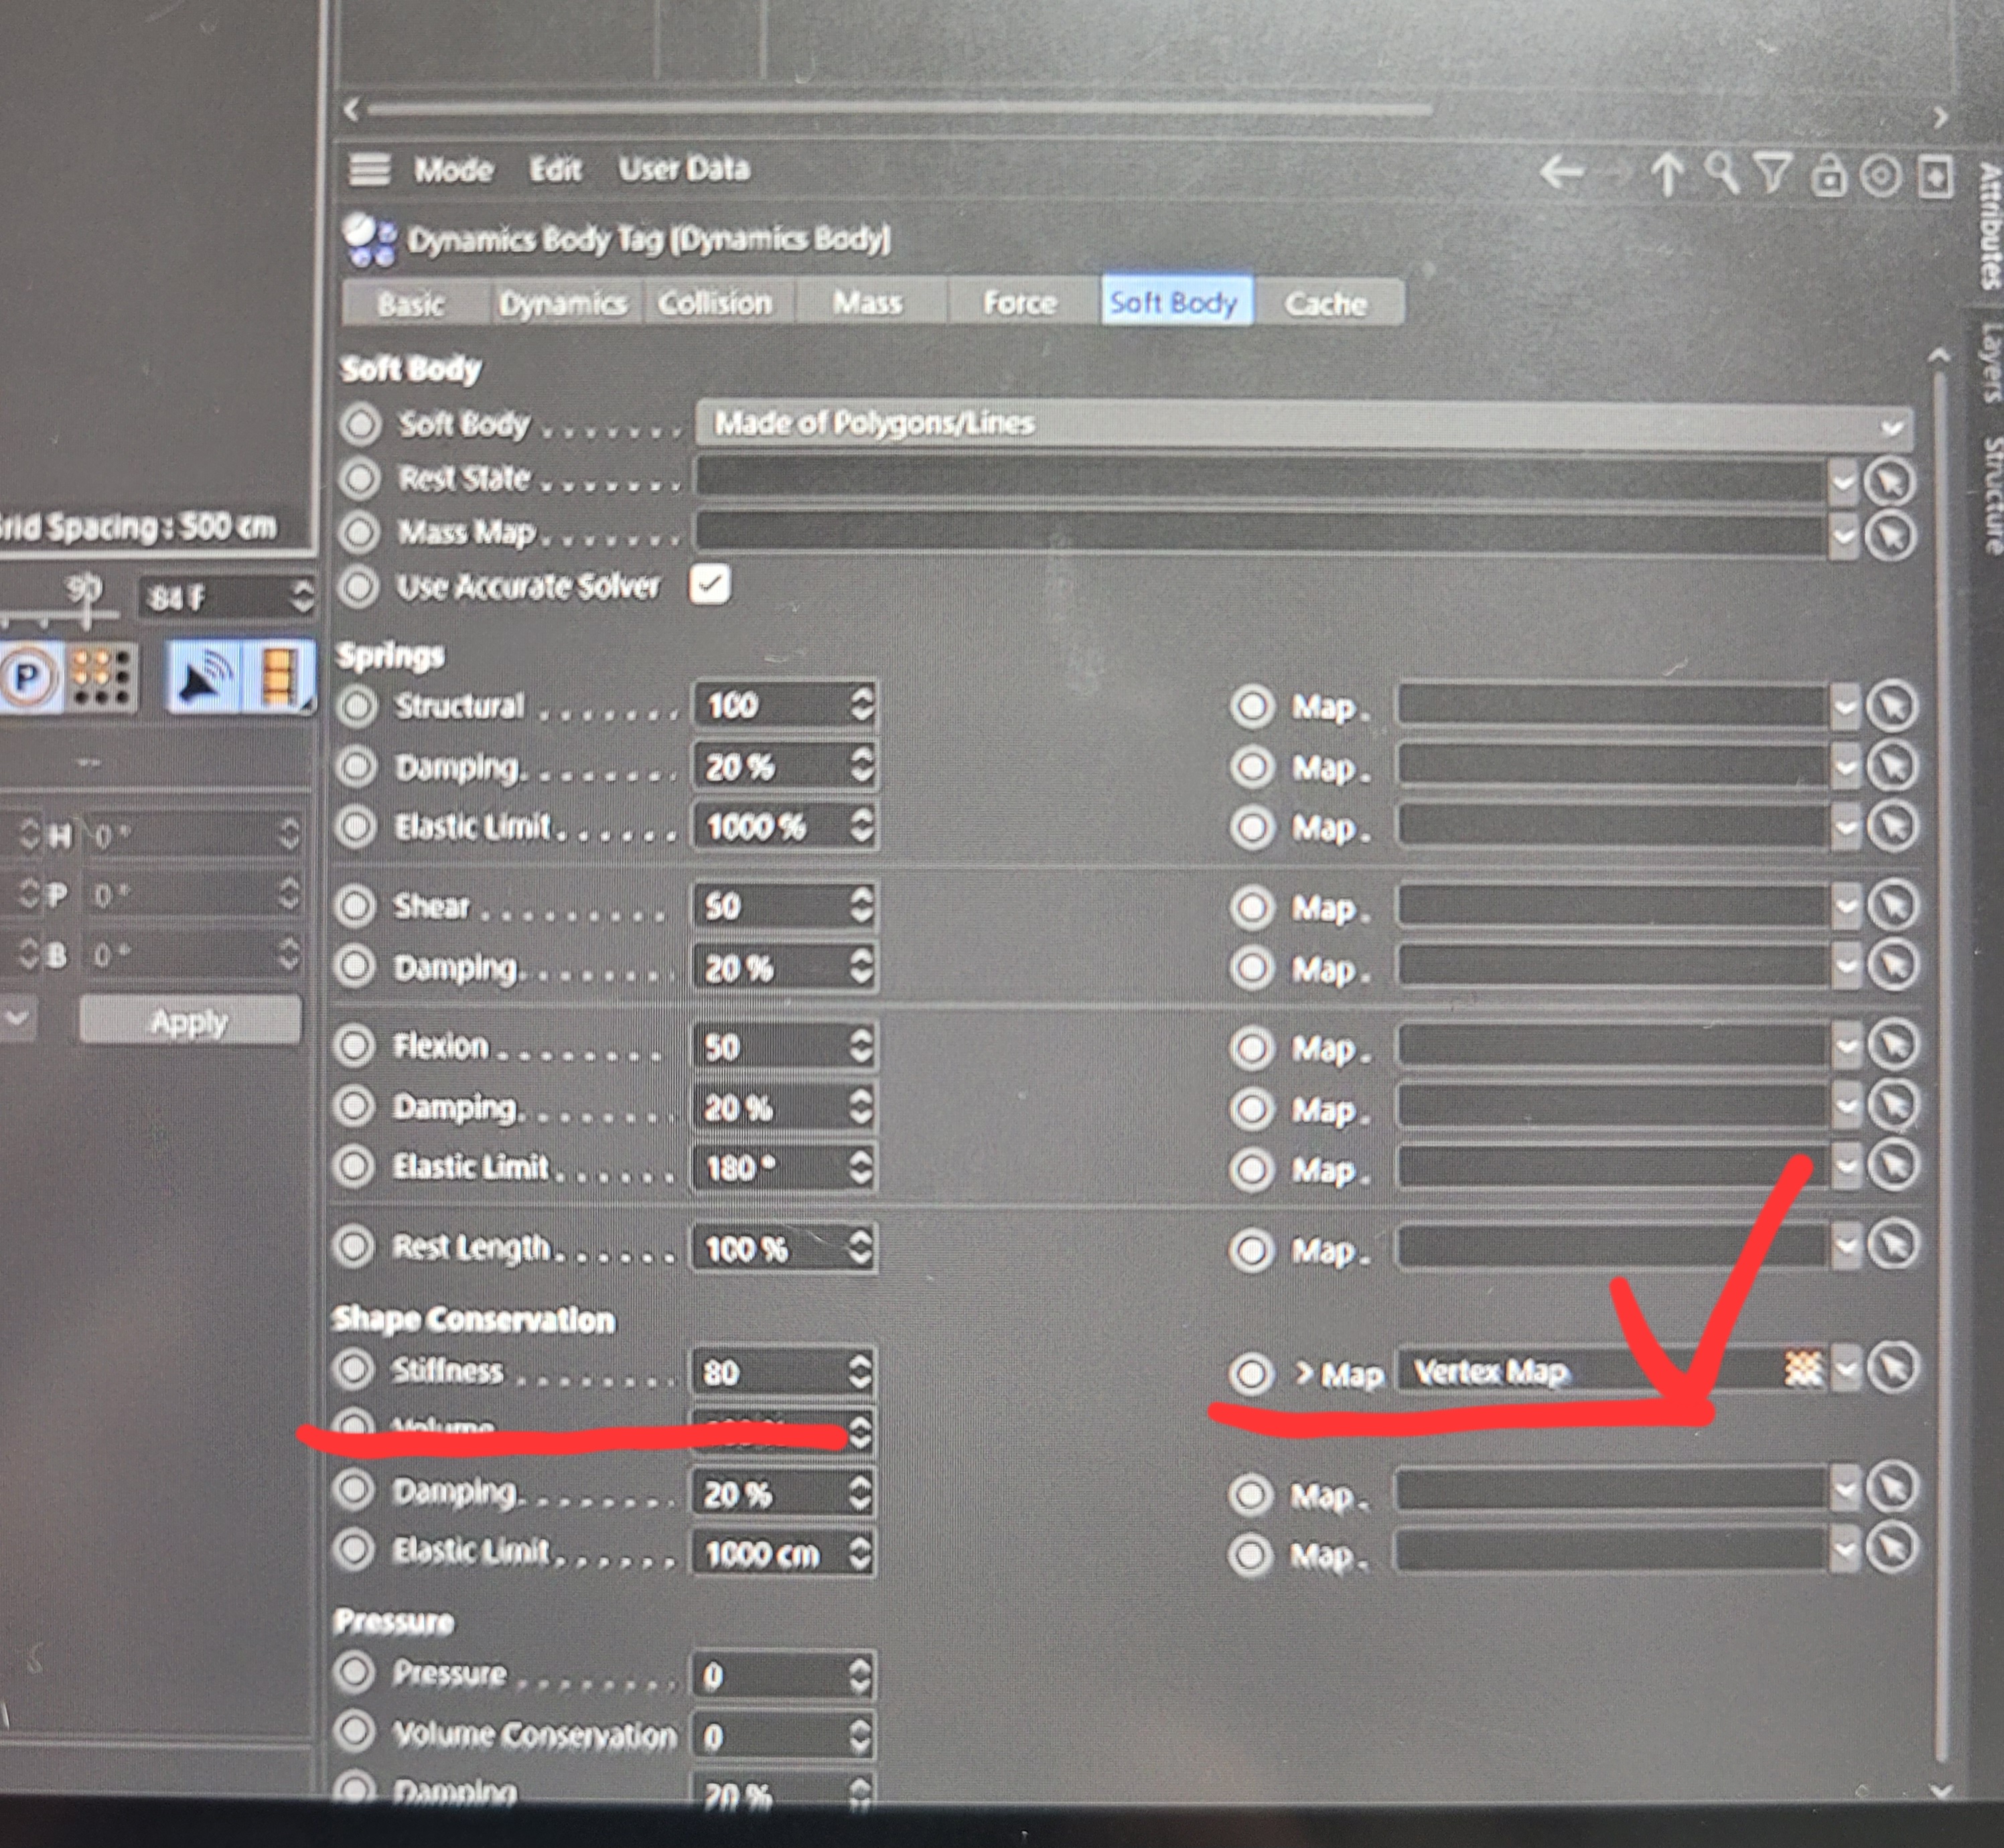Click the Structural value stepper arrows
This screenshot has height=1848, width=2004.
coord(861,705)
